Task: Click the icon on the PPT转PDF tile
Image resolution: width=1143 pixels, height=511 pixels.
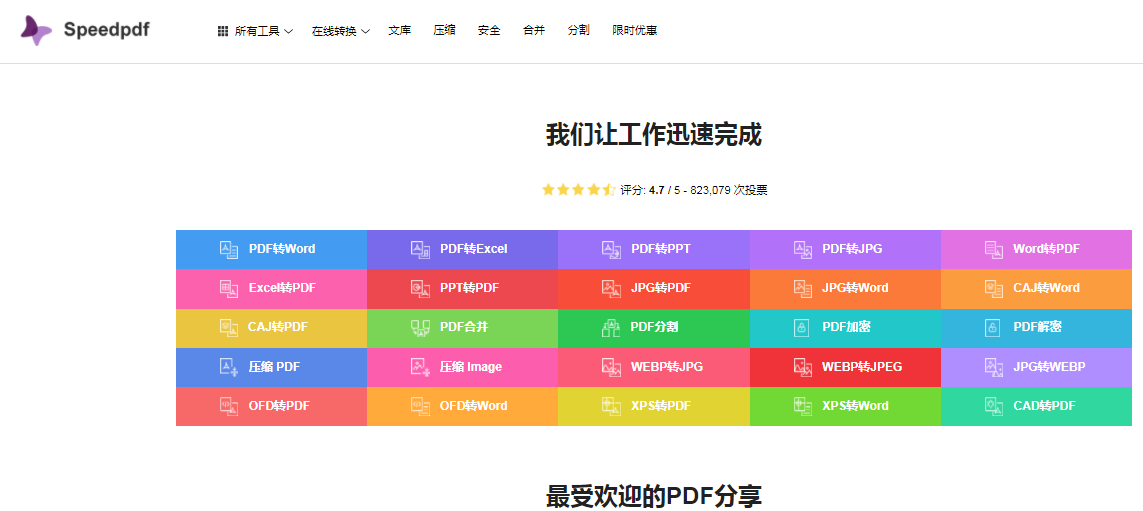Action: [x=420, y=289]
